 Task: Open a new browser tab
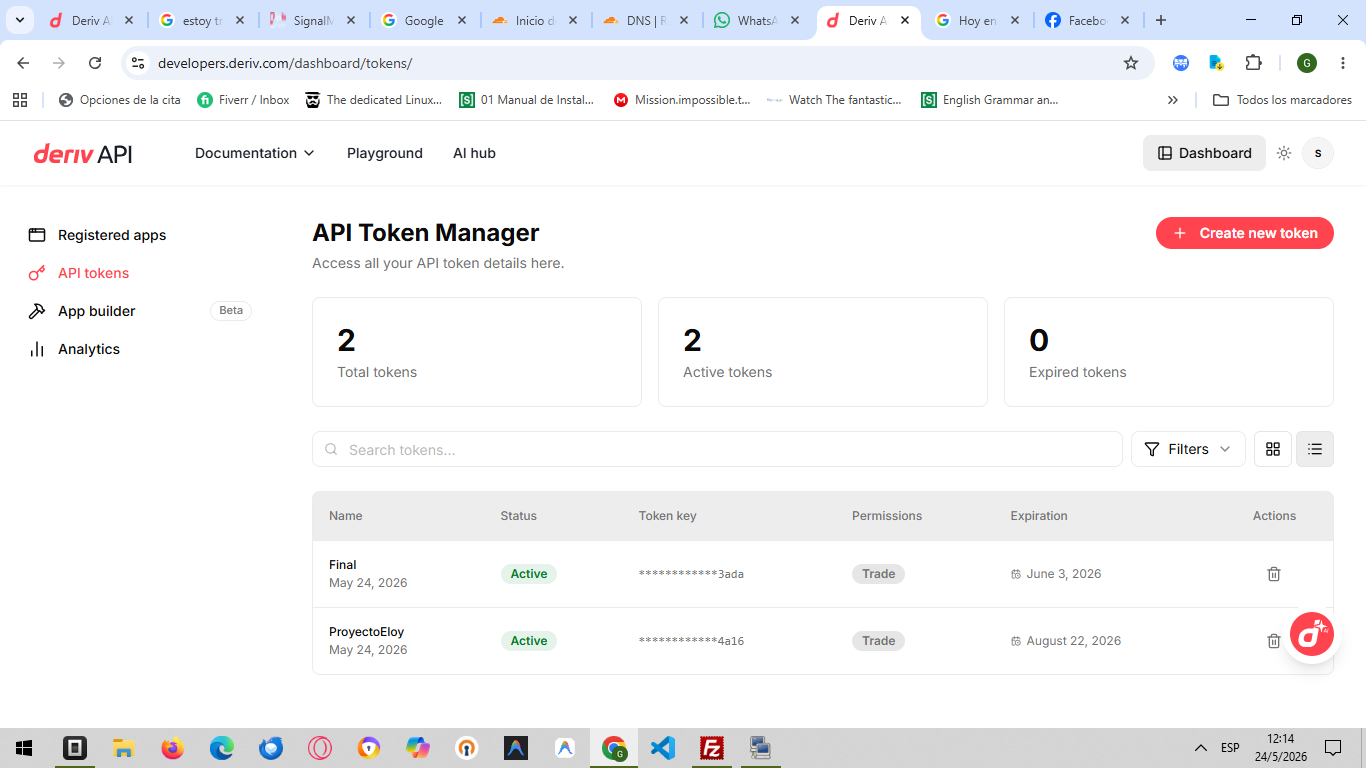click(1160, 20)
